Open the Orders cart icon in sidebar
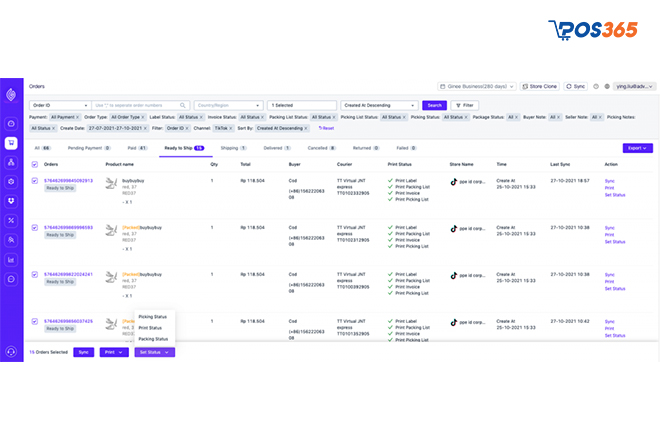This screenshot has height=440, width=660. point(11,142)
